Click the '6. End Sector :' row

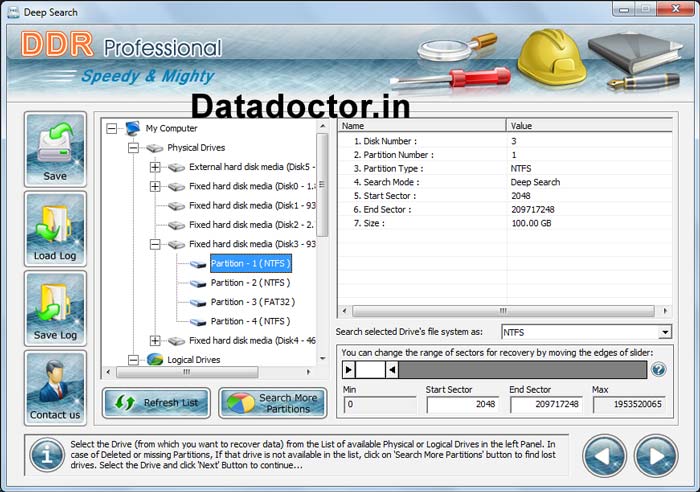tap(505, 209)
